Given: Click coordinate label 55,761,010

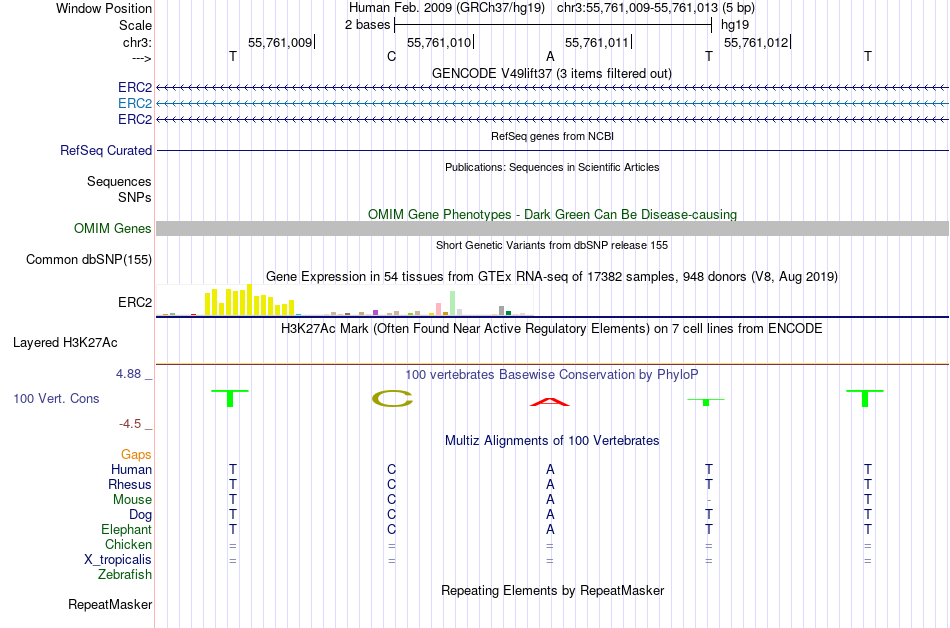Looking at the screenshot, I should click(x=439, y=42).
